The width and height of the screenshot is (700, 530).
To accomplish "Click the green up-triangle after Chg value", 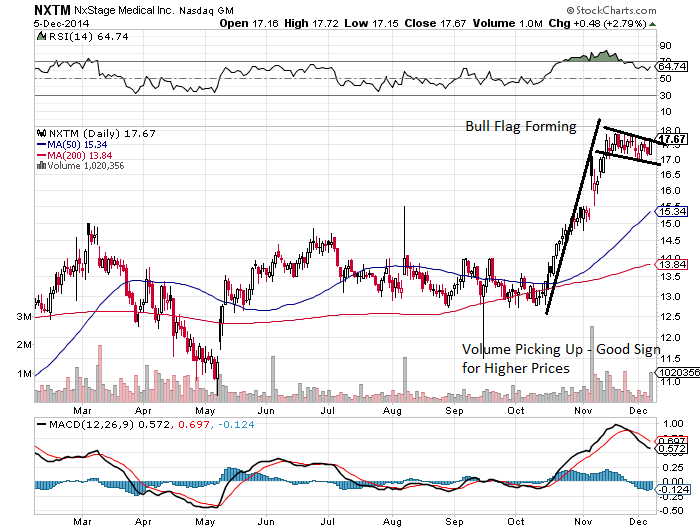I will (653, 24).
